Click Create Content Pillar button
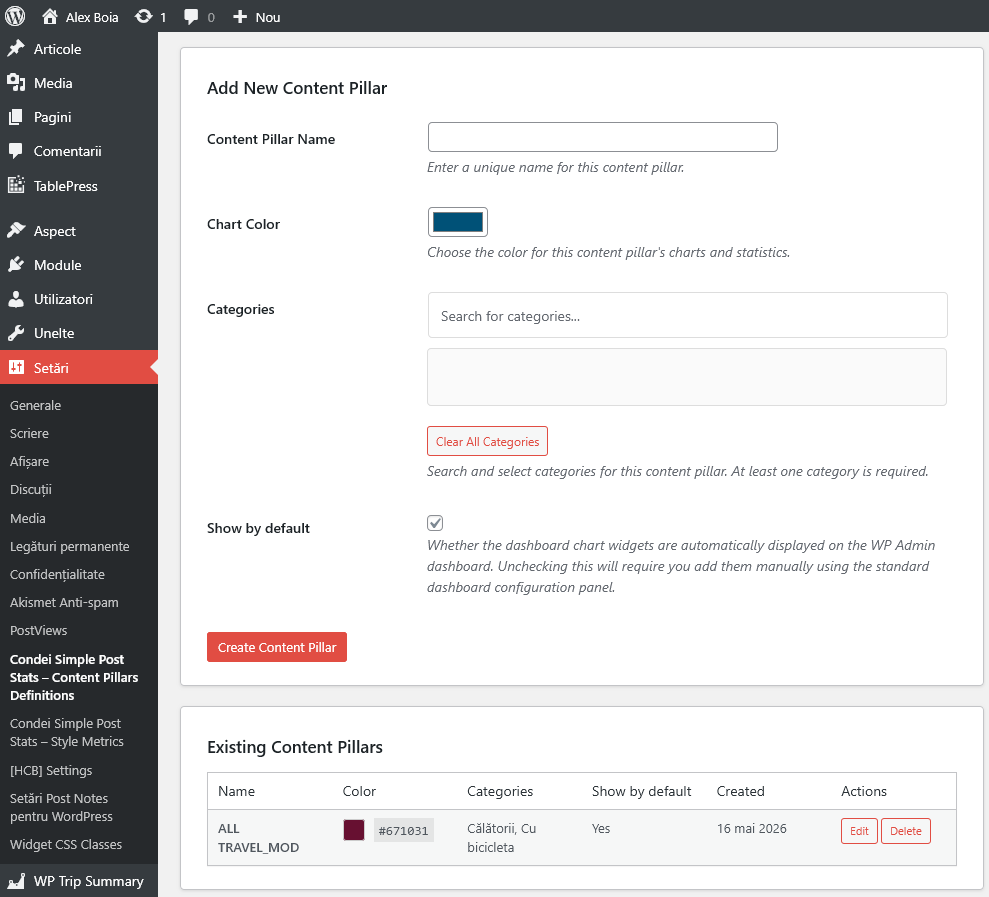Screen dimensions: 989x897 [x=277, y=647]
